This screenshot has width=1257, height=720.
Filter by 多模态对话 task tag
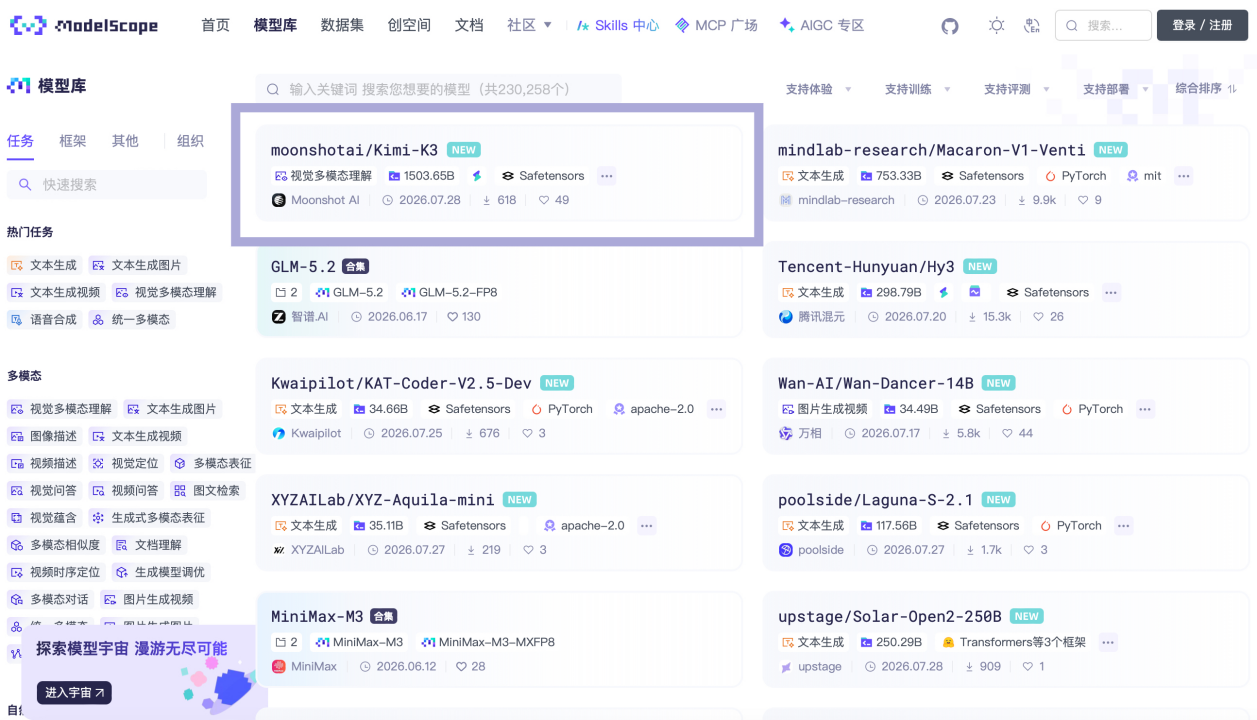click(x=48, y=598)
